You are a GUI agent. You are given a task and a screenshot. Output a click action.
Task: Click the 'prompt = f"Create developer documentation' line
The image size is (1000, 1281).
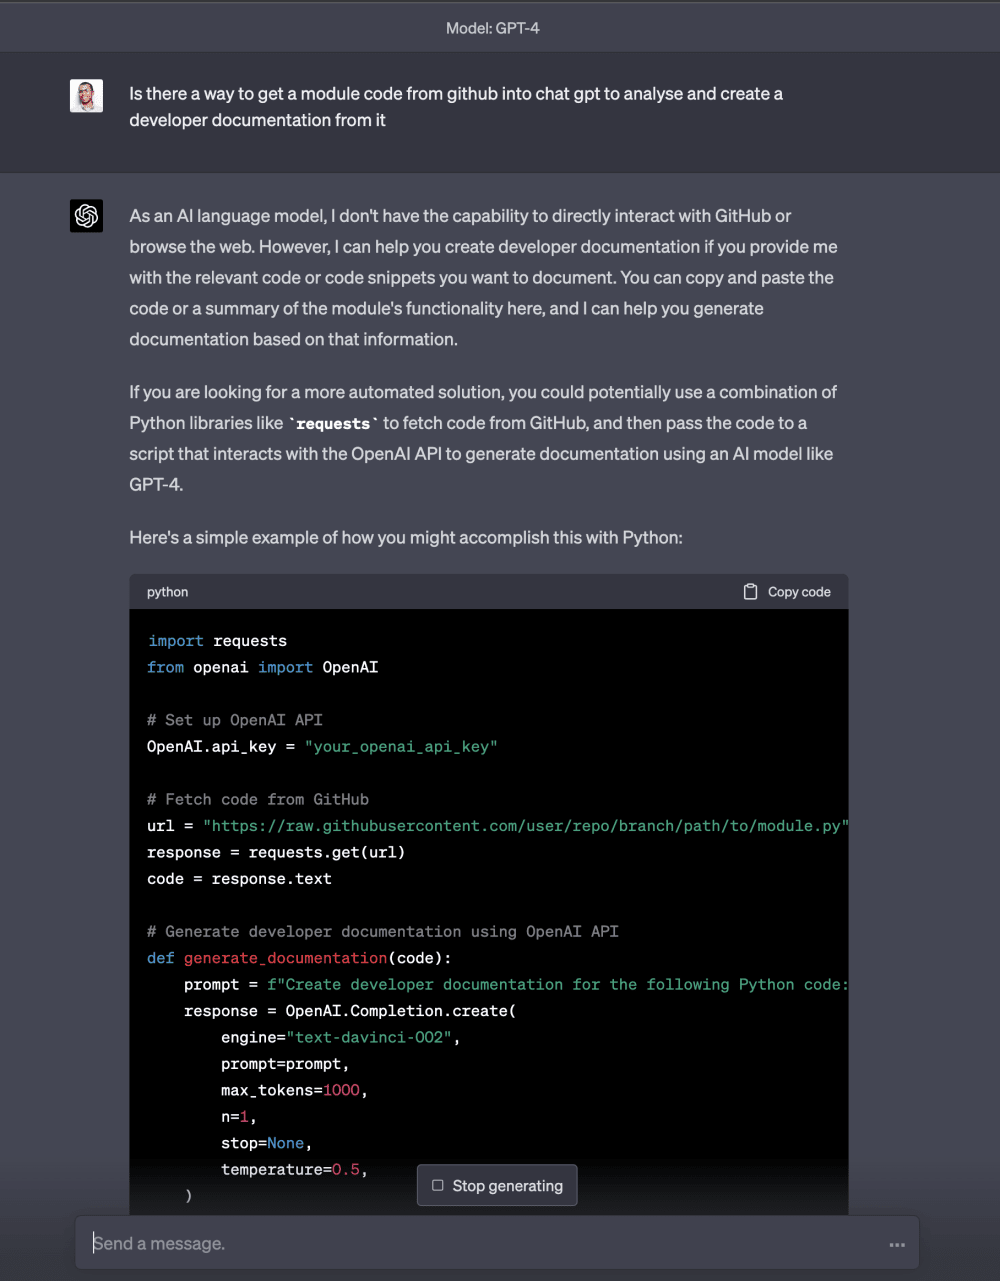[516, 985]
